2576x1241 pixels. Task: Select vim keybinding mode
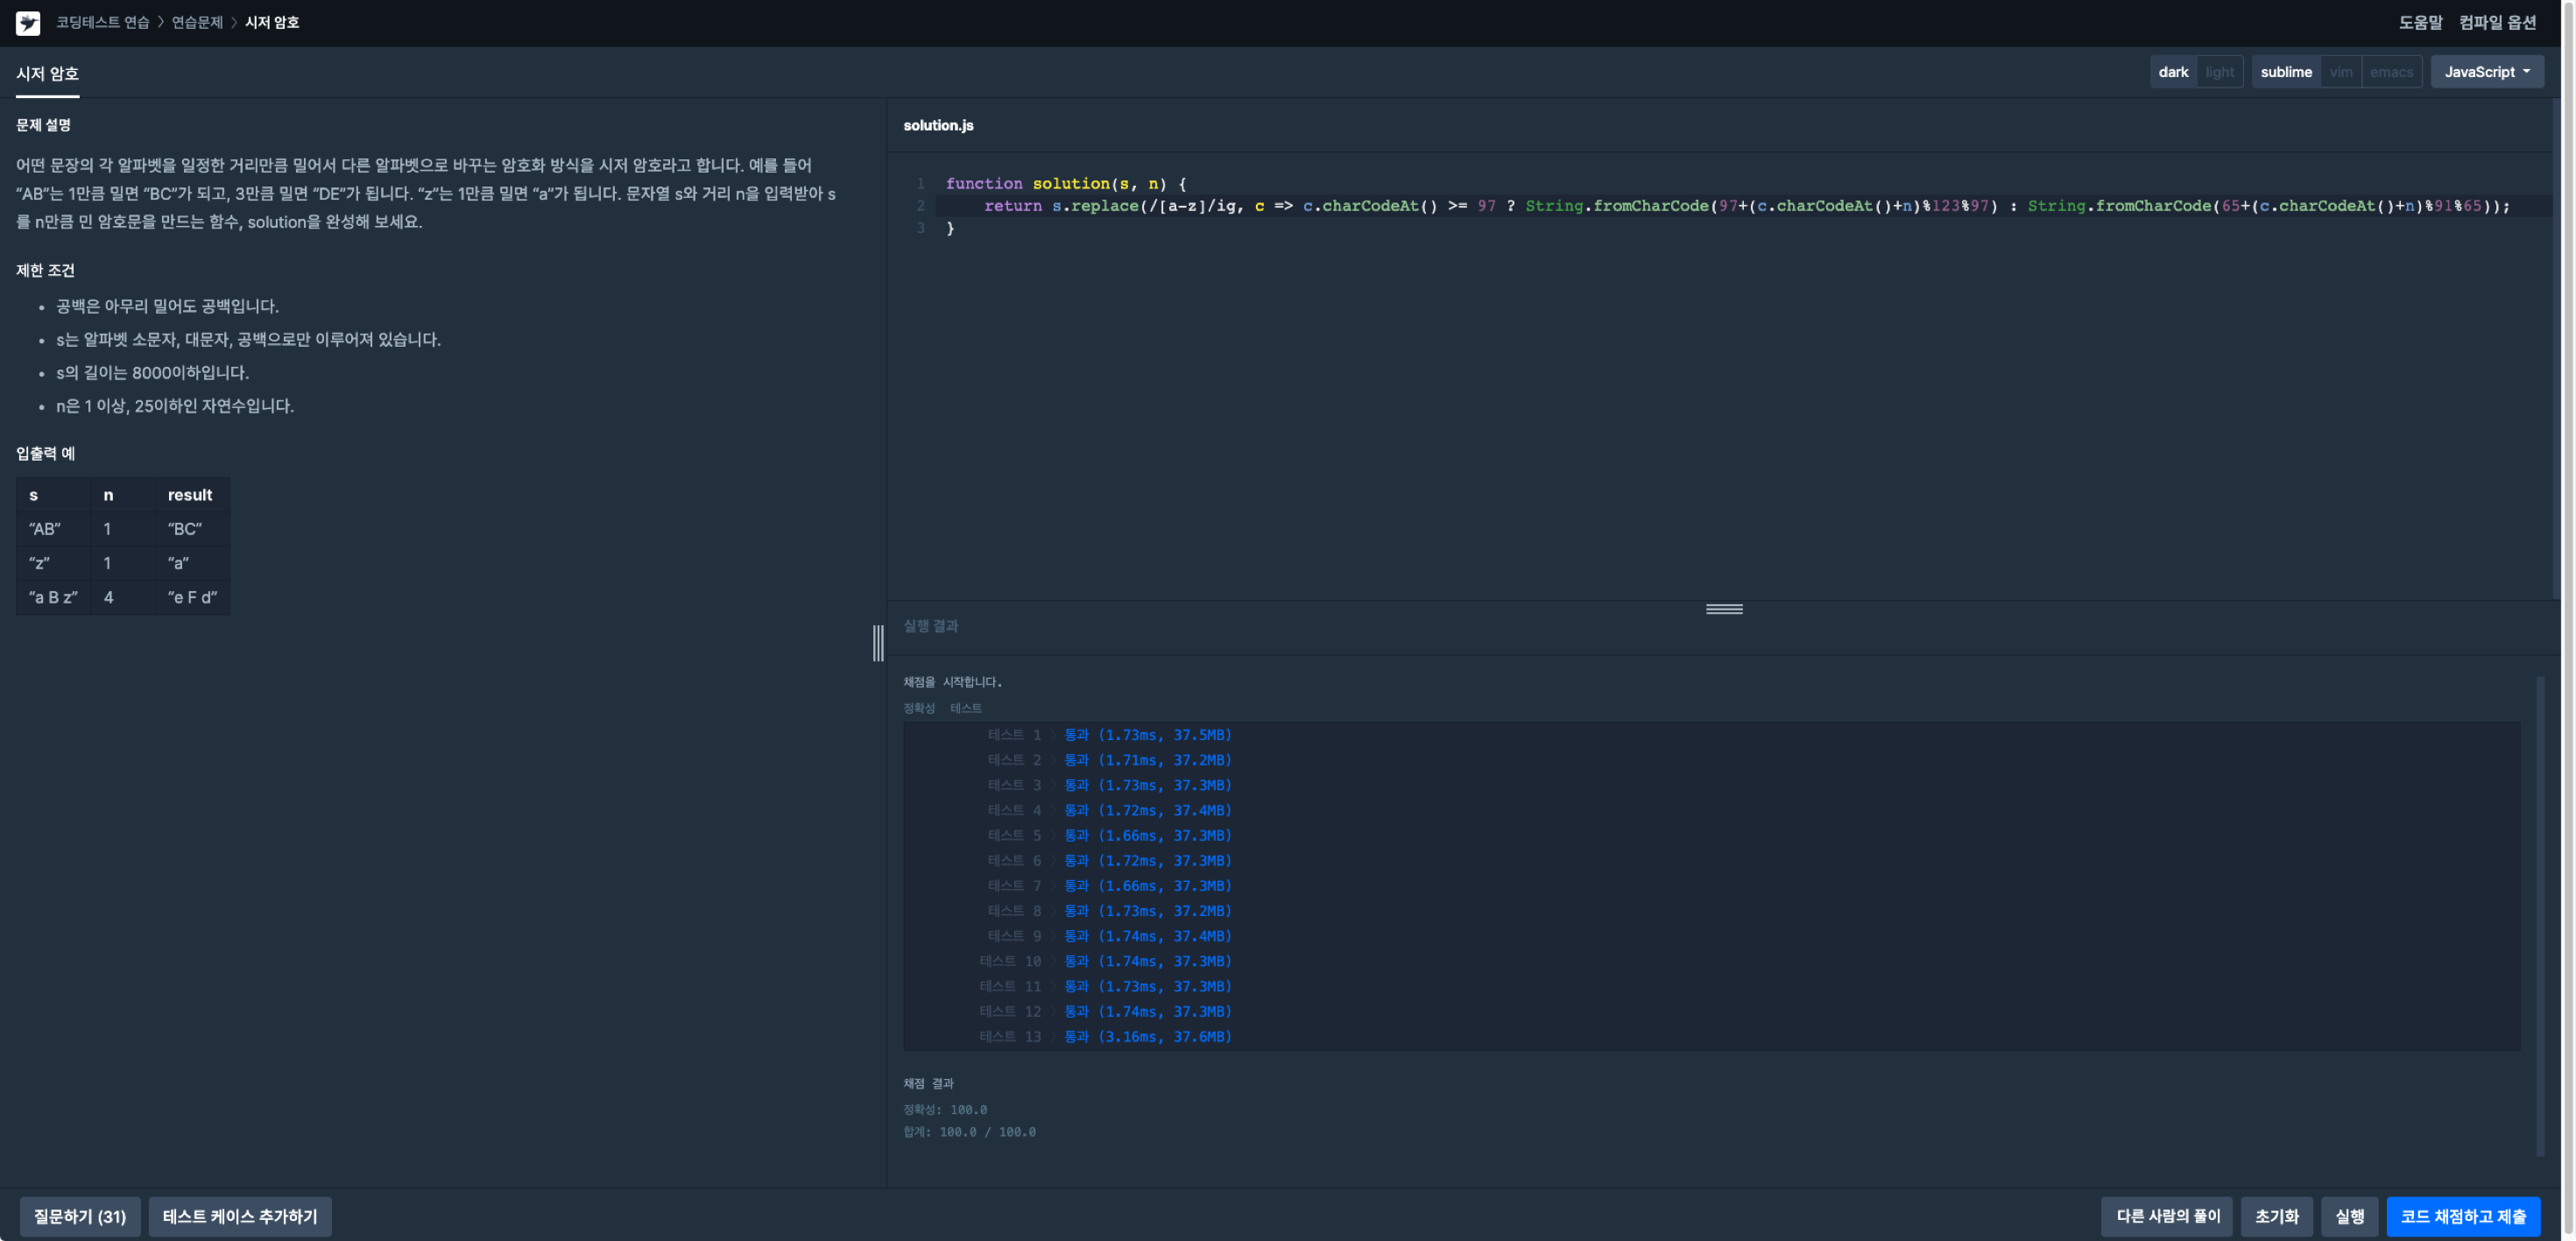[2340, 72]
